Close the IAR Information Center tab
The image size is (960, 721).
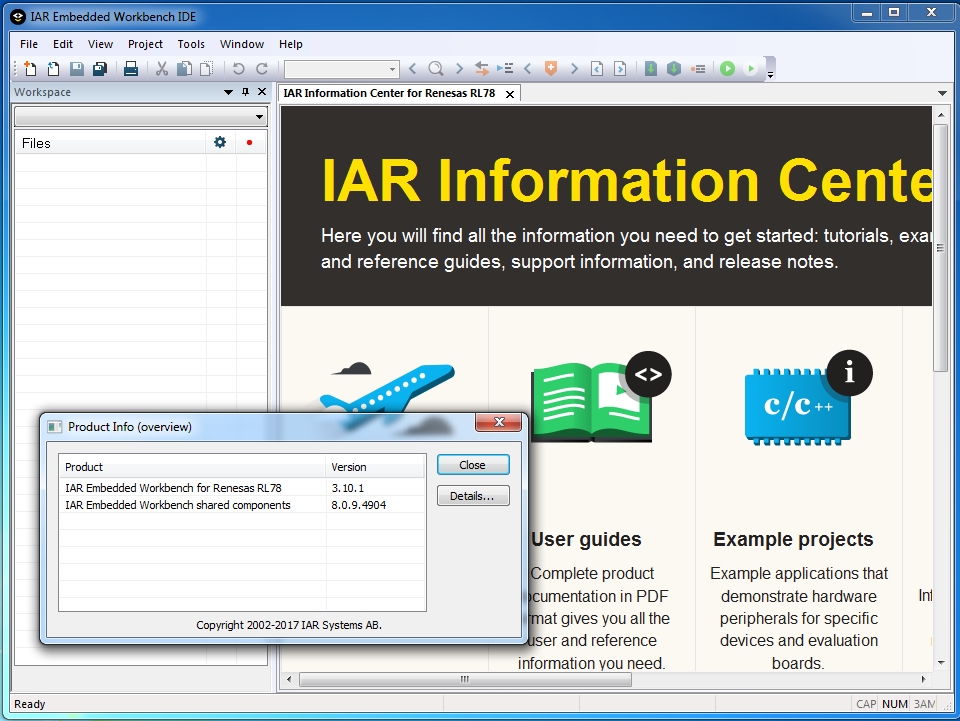[x=509, y=94]
